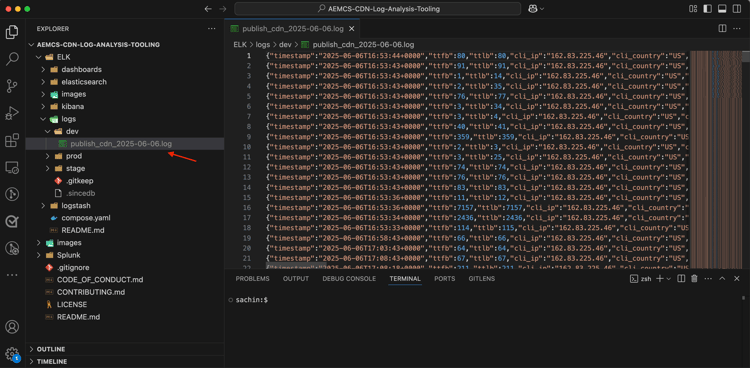Switch to the PROBLEMS tab
750x368 pixels.
coord(253,279)
